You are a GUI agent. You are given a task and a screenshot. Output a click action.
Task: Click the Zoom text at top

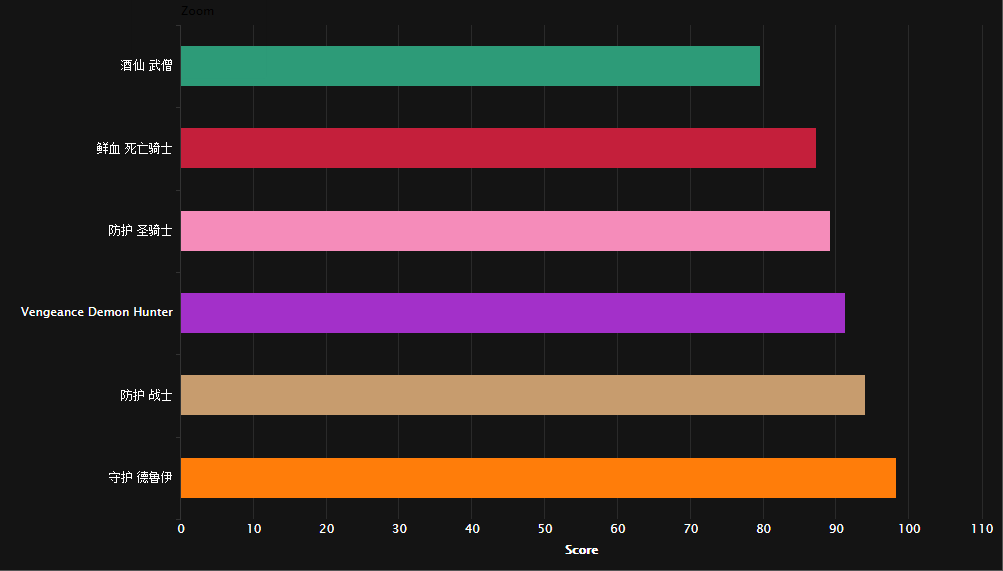coord(198,11)
